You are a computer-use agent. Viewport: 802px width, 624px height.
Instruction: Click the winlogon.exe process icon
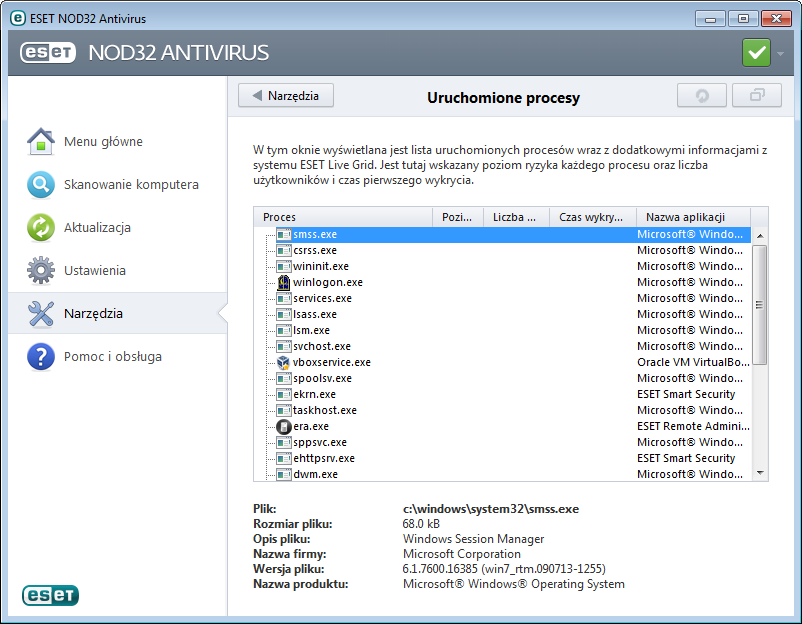283,282
